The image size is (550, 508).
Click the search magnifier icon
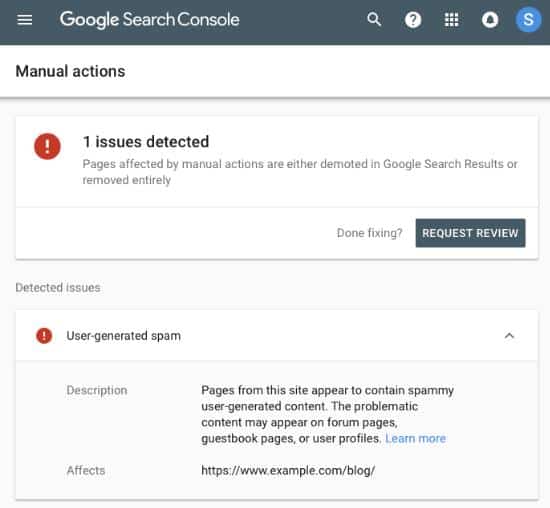coord(374,19)
